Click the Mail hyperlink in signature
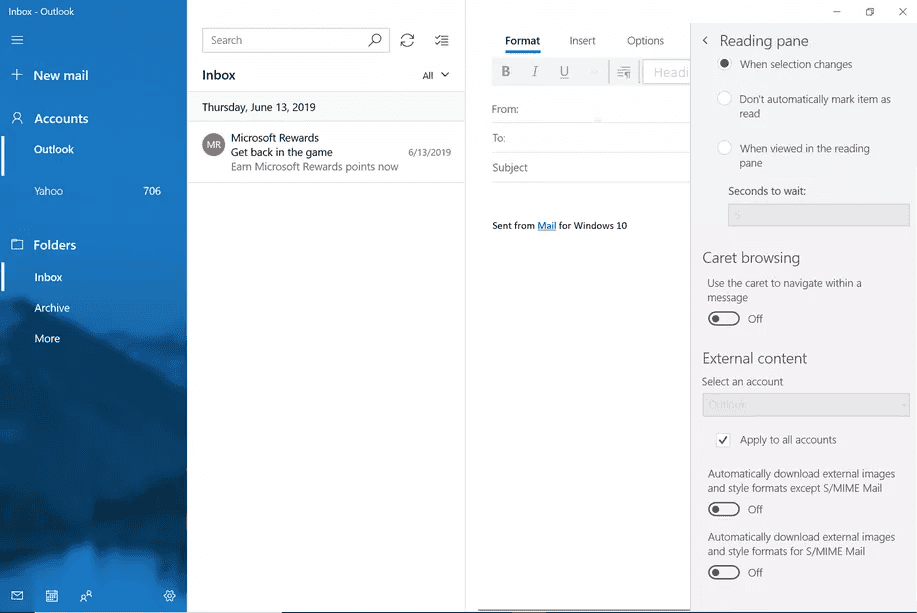 pyautogui.click(x=546, y=226)
